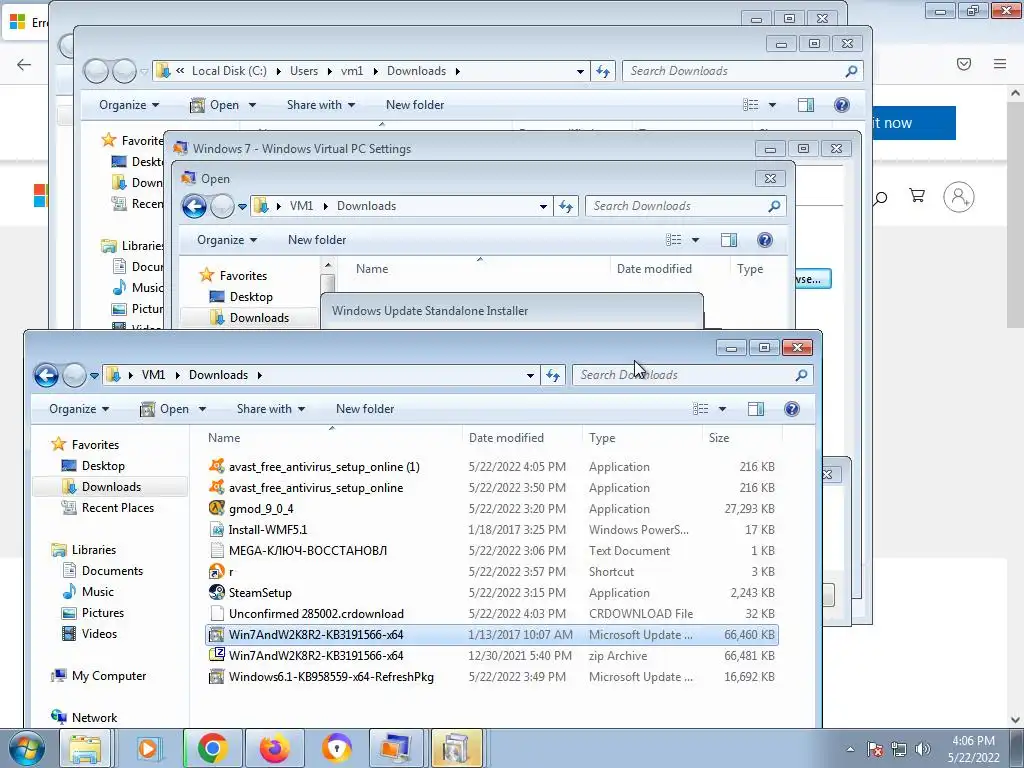The image size is (1024, 768).
Task: Click the taskbar clock showing 4:06 PM
Action: 974,749
